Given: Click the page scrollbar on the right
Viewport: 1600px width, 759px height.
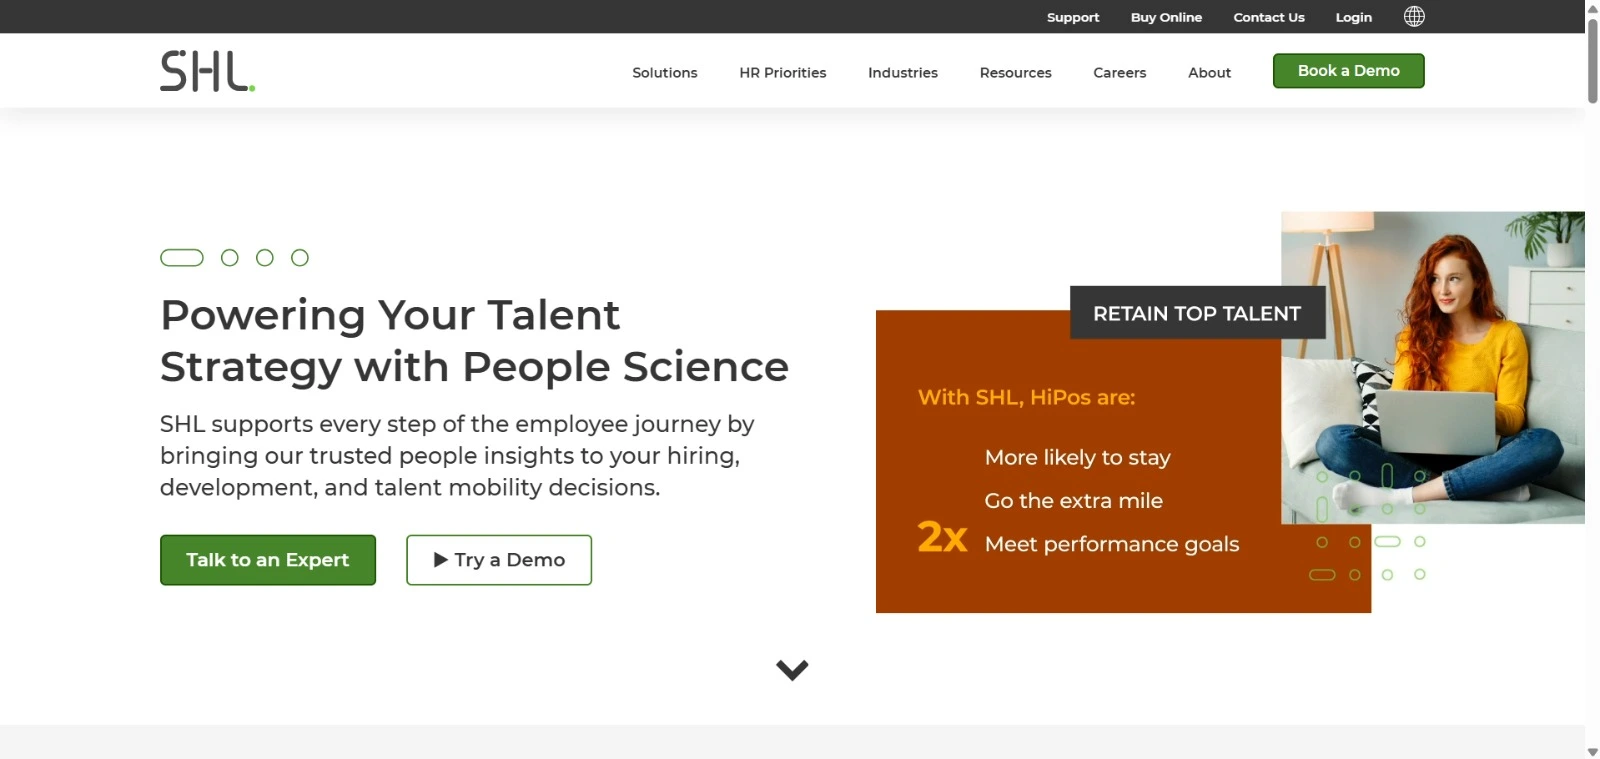Looking at the screenshot, I should [1589, 60].
